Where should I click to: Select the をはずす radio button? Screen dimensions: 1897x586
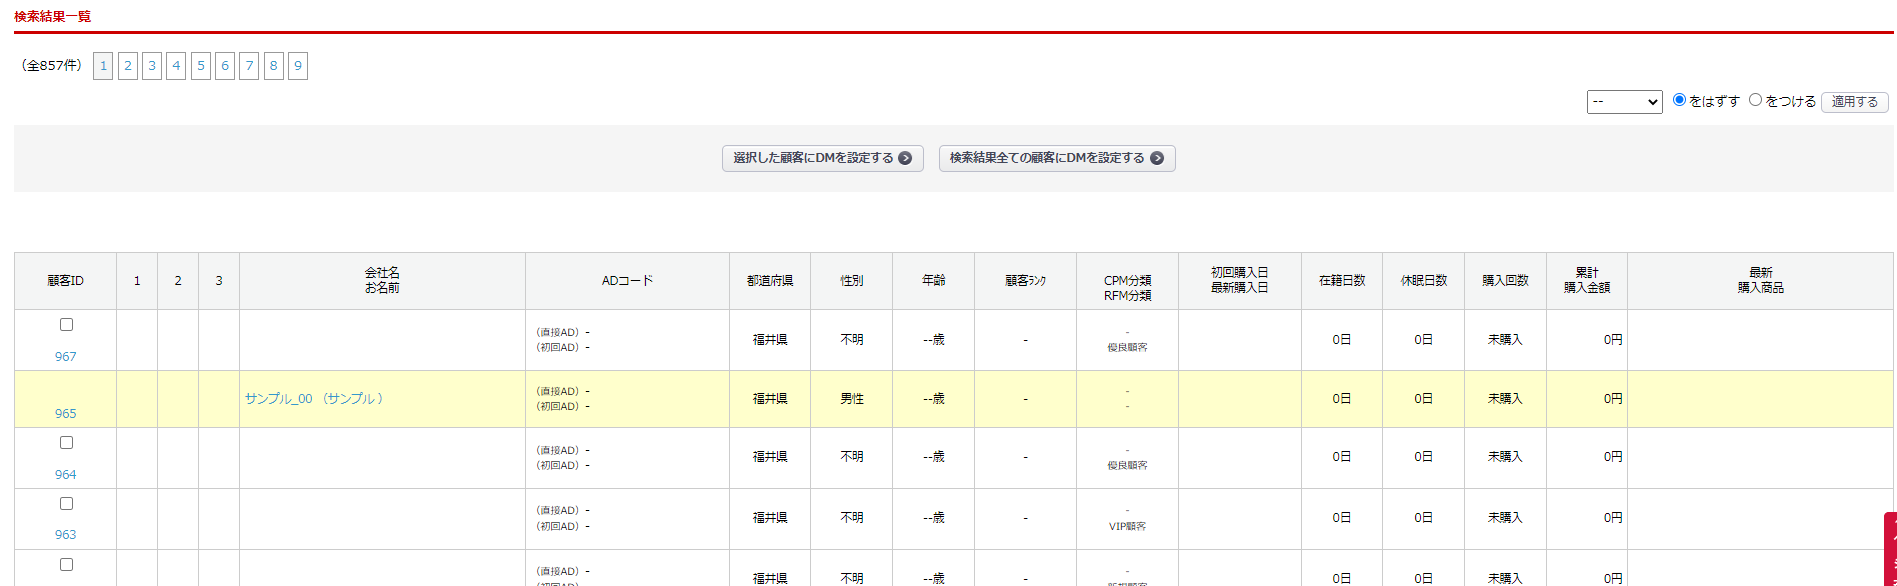[1679, 100]
